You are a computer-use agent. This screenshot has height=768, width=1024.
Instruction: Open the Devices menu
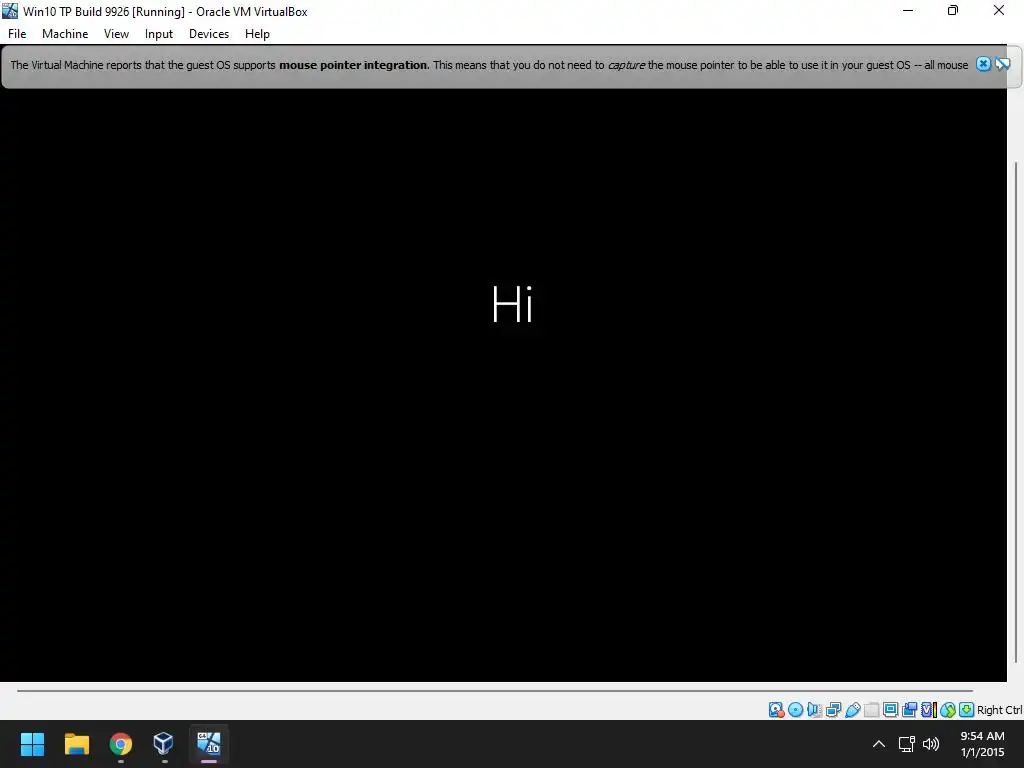click(x=209, y=34)
